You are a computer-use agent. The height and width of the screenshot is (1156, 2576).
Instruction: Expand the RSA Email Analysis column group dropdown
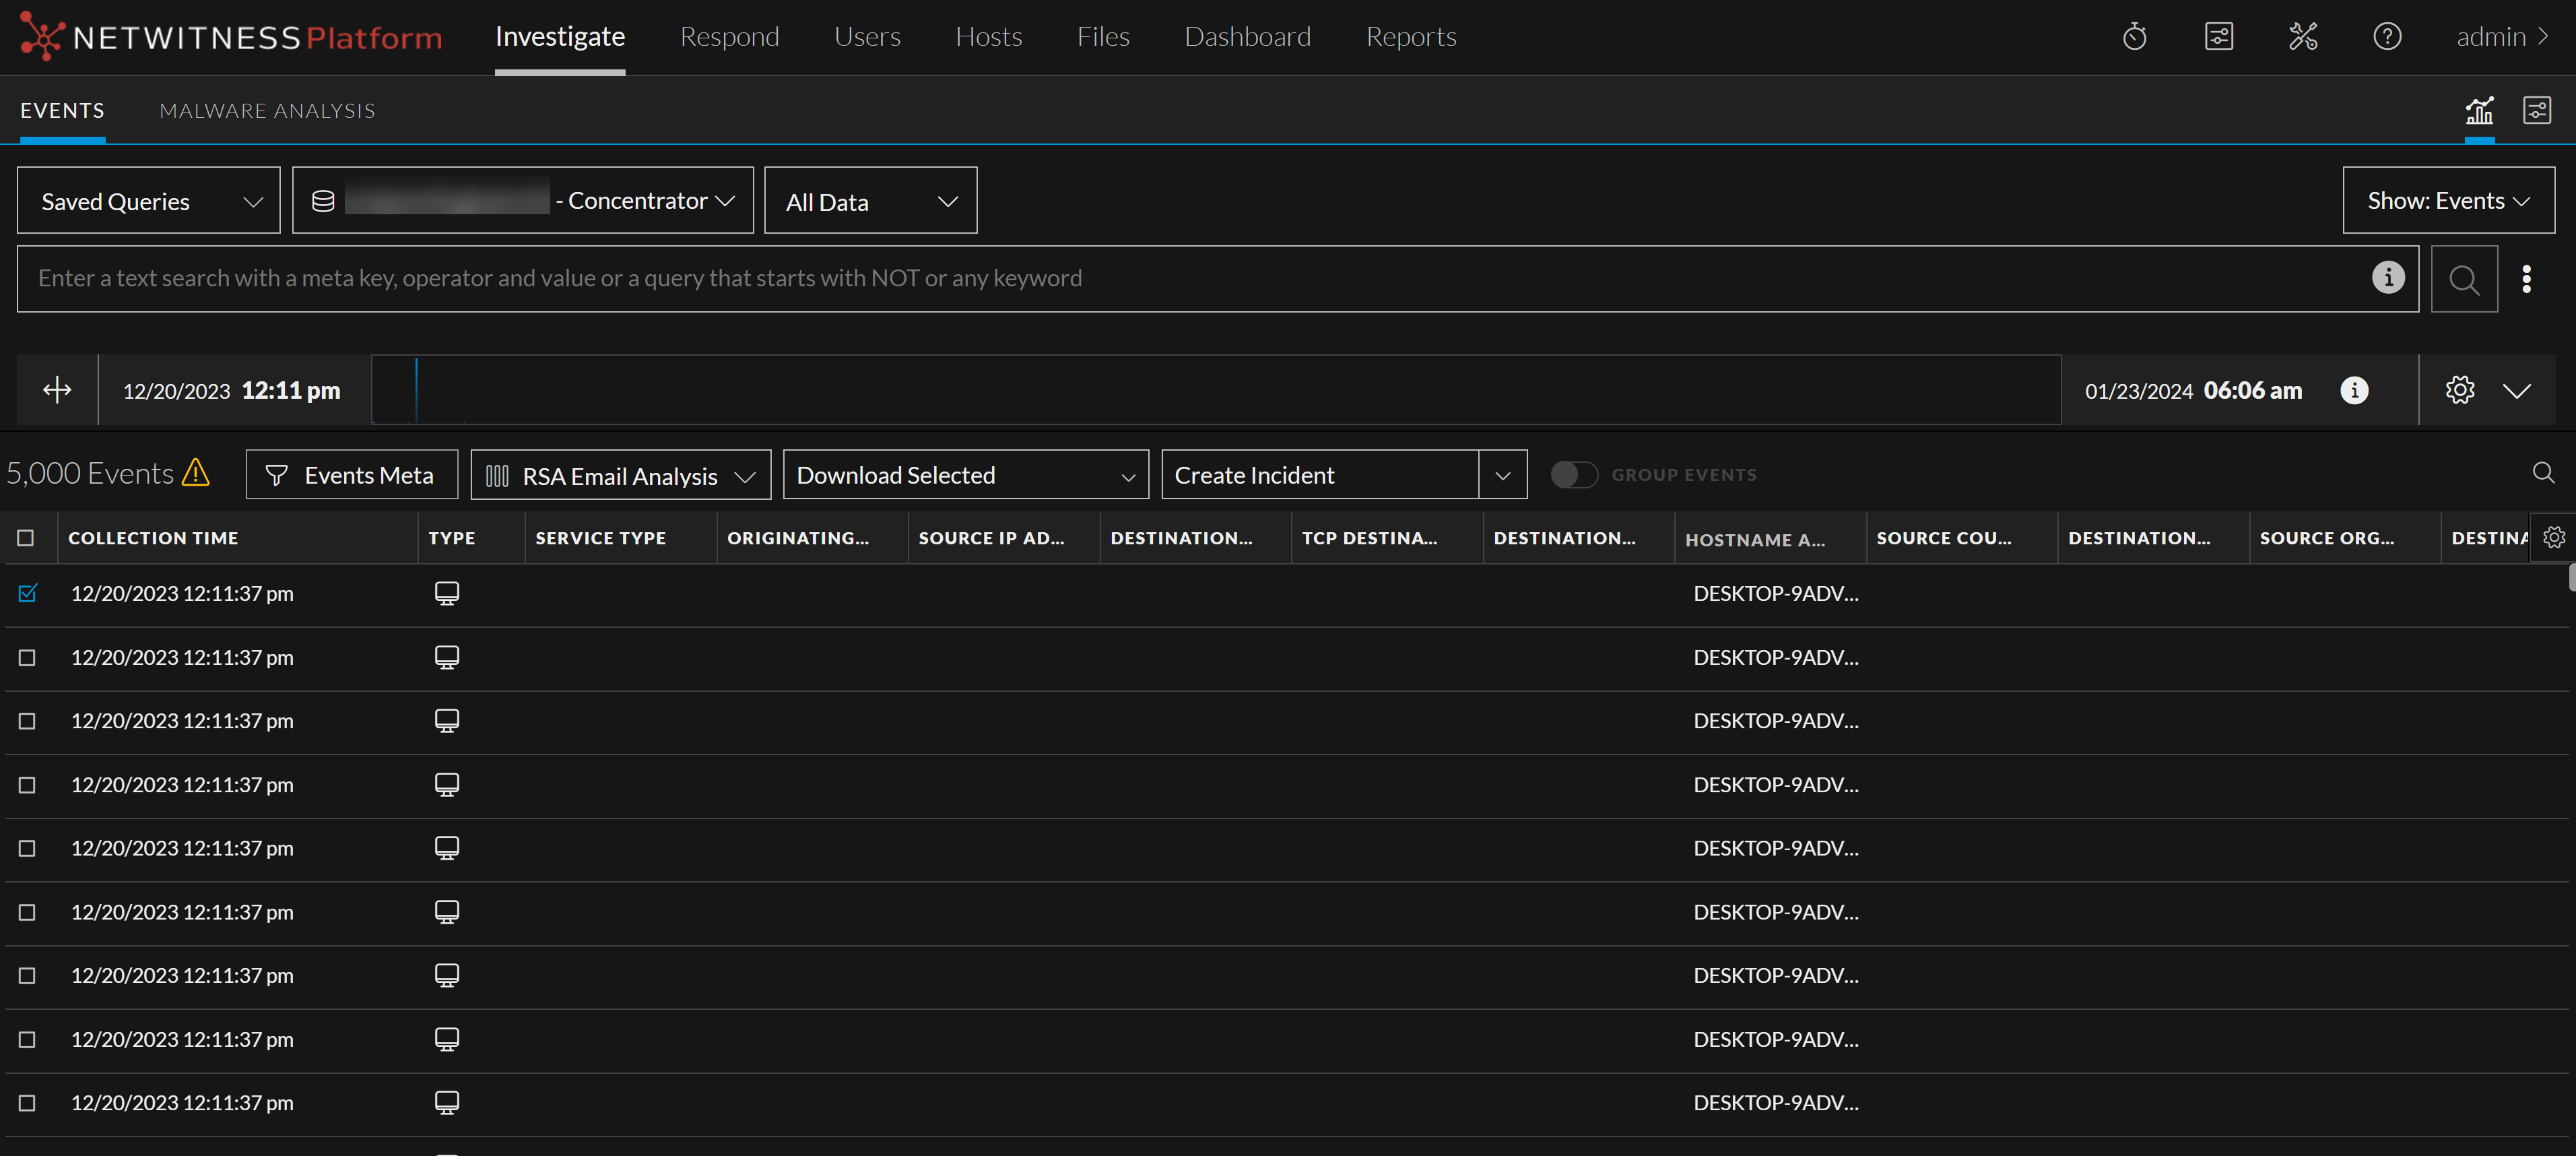tap(620, 475)
